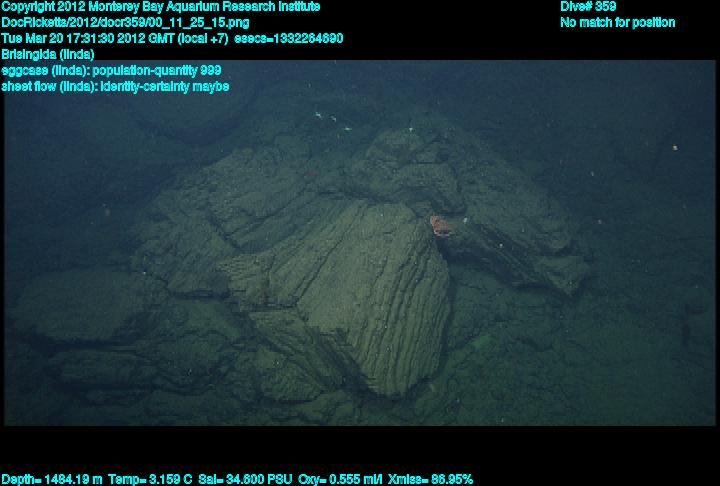Click the 'Brisingida (linda)' annotation
The height and width of the screenshot is (486, 720).
[x=48, y=54]
